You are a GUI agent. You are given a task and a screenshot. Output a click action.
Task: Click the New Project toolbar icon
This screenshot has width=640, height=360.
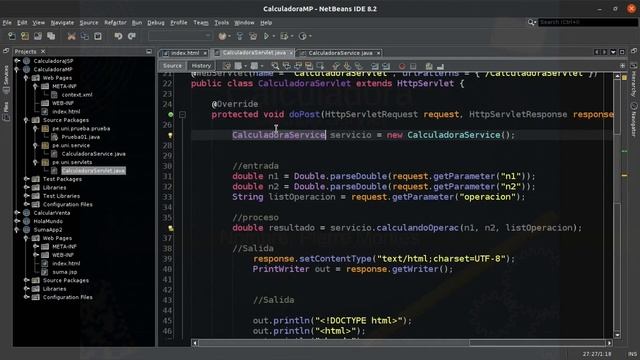point(25,36)
